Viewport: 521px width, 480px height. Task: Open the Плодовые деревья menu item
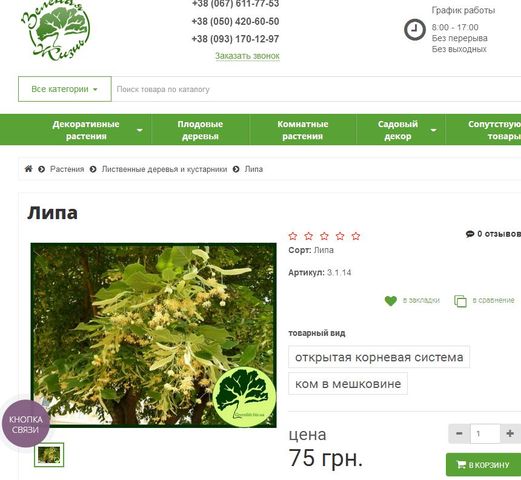(200, 130)
